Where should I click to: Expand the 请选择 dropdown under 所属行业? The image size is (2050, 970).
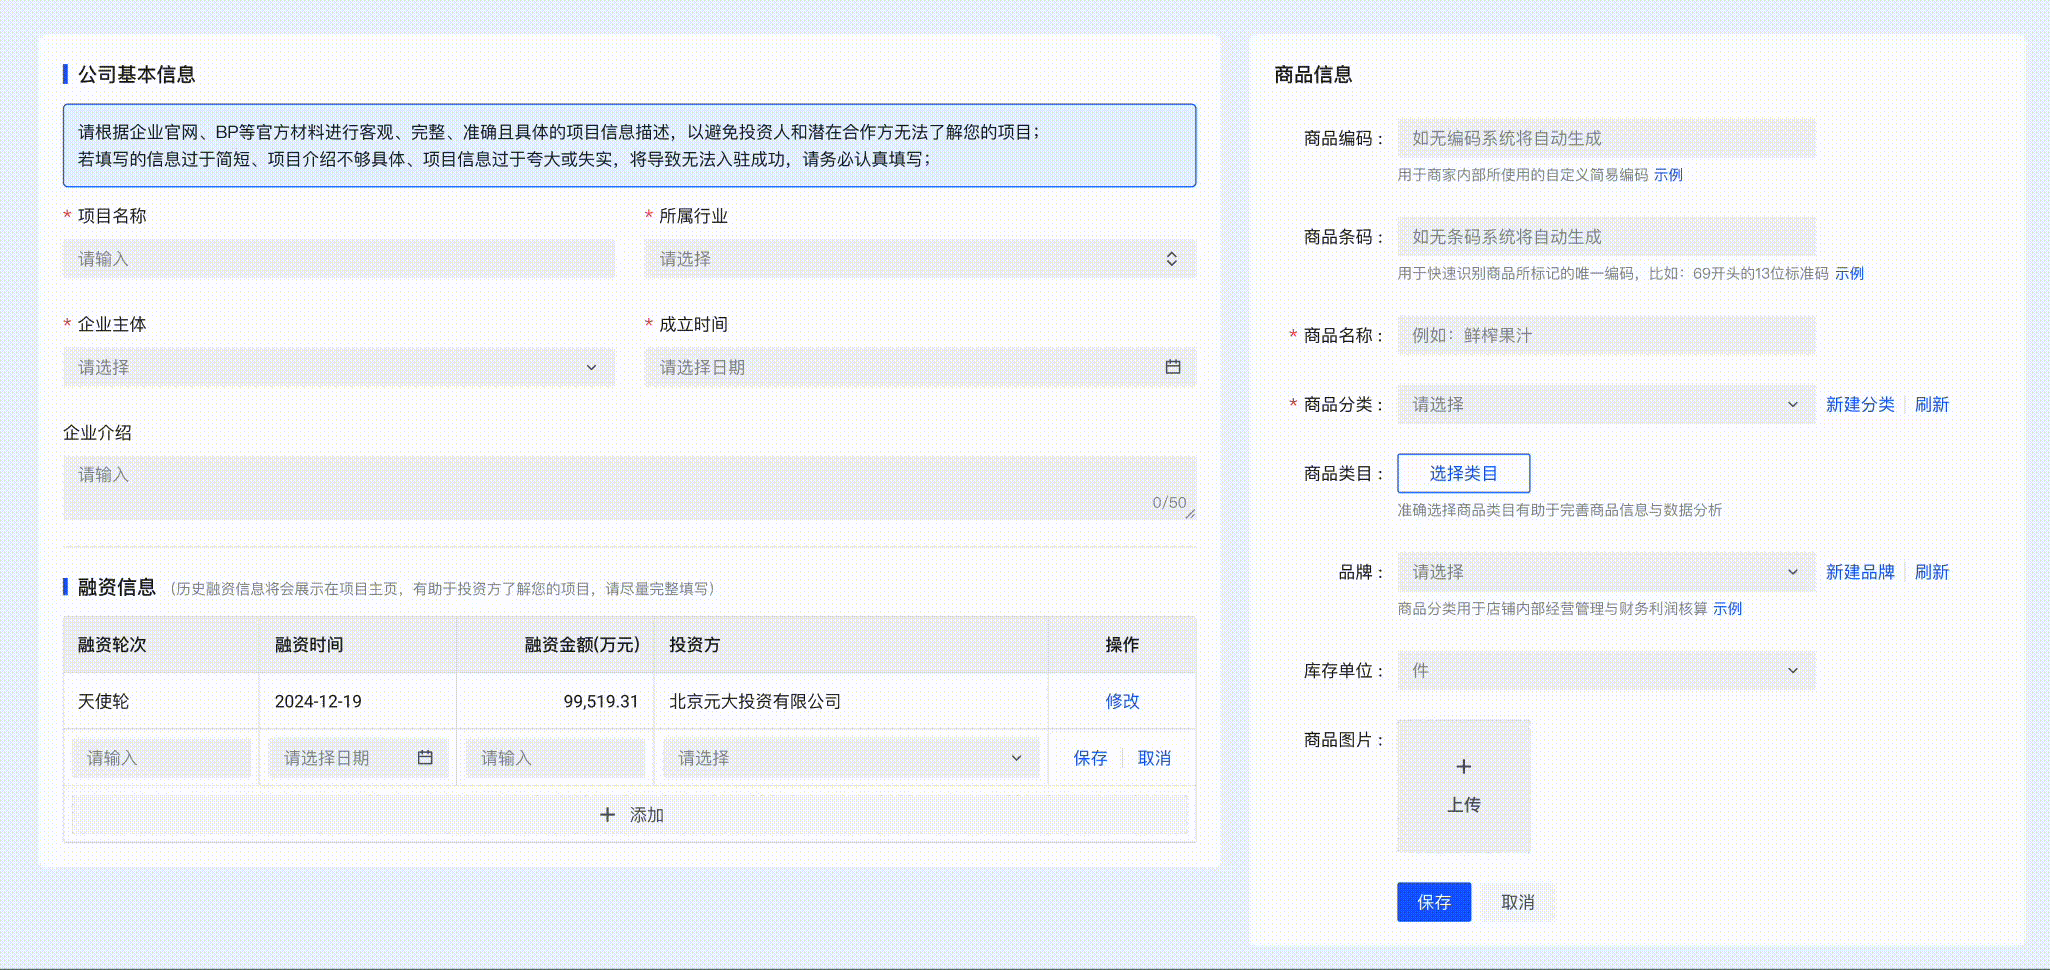[x=920, y=258]
